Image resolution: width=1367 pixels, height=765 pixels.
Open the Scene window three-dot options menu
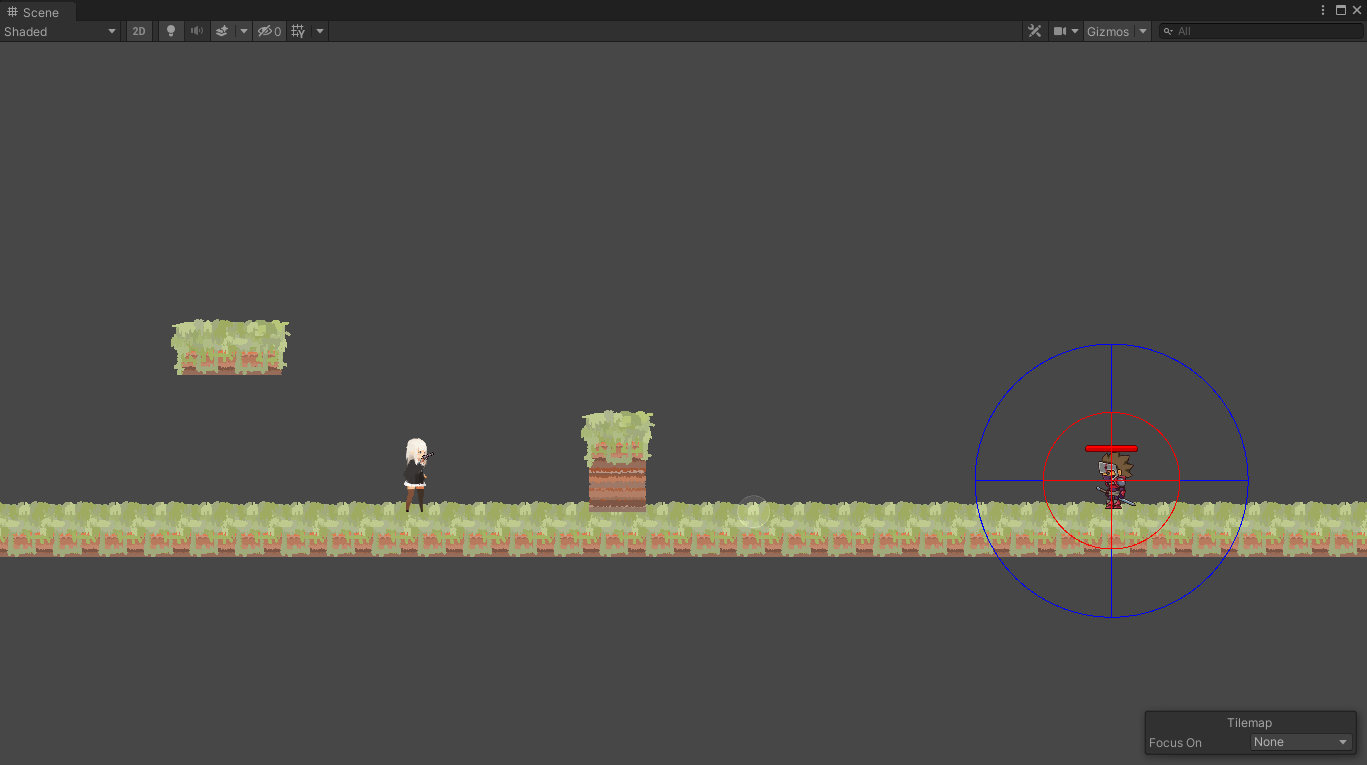pos(1323,10)
